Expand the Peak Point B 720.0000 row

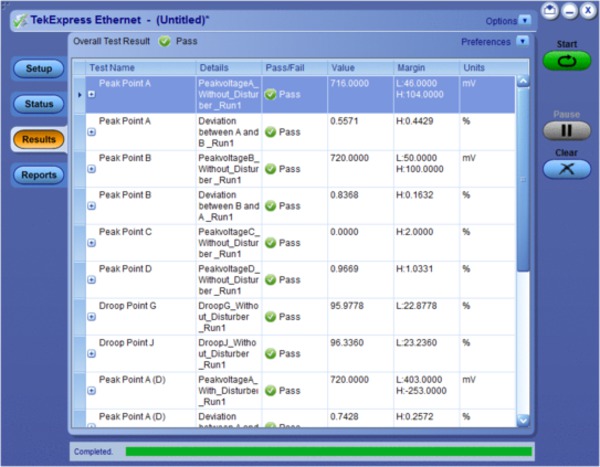coord(92,169)
